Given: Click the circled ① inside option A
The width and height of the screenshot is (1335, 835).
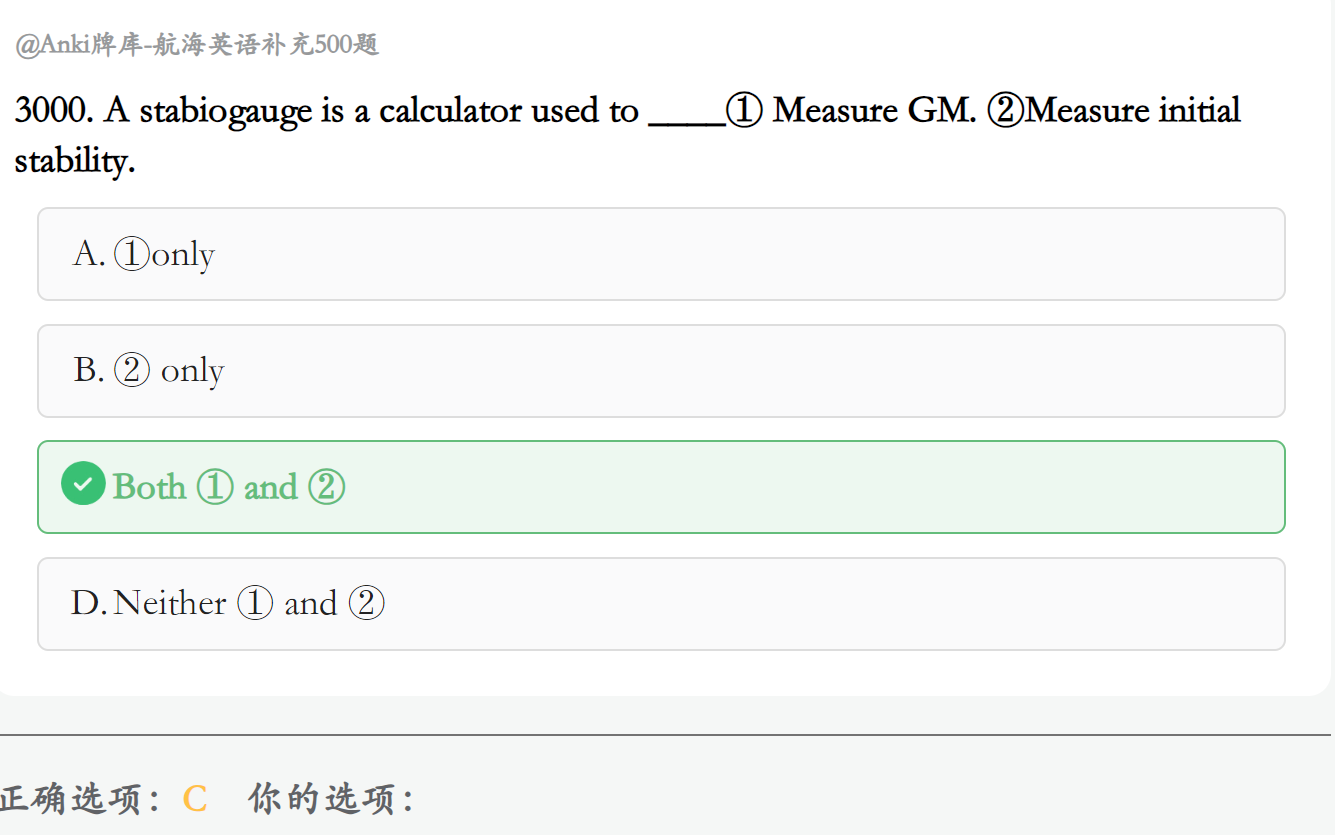Looking at the screenshot, I should [131, 254].
